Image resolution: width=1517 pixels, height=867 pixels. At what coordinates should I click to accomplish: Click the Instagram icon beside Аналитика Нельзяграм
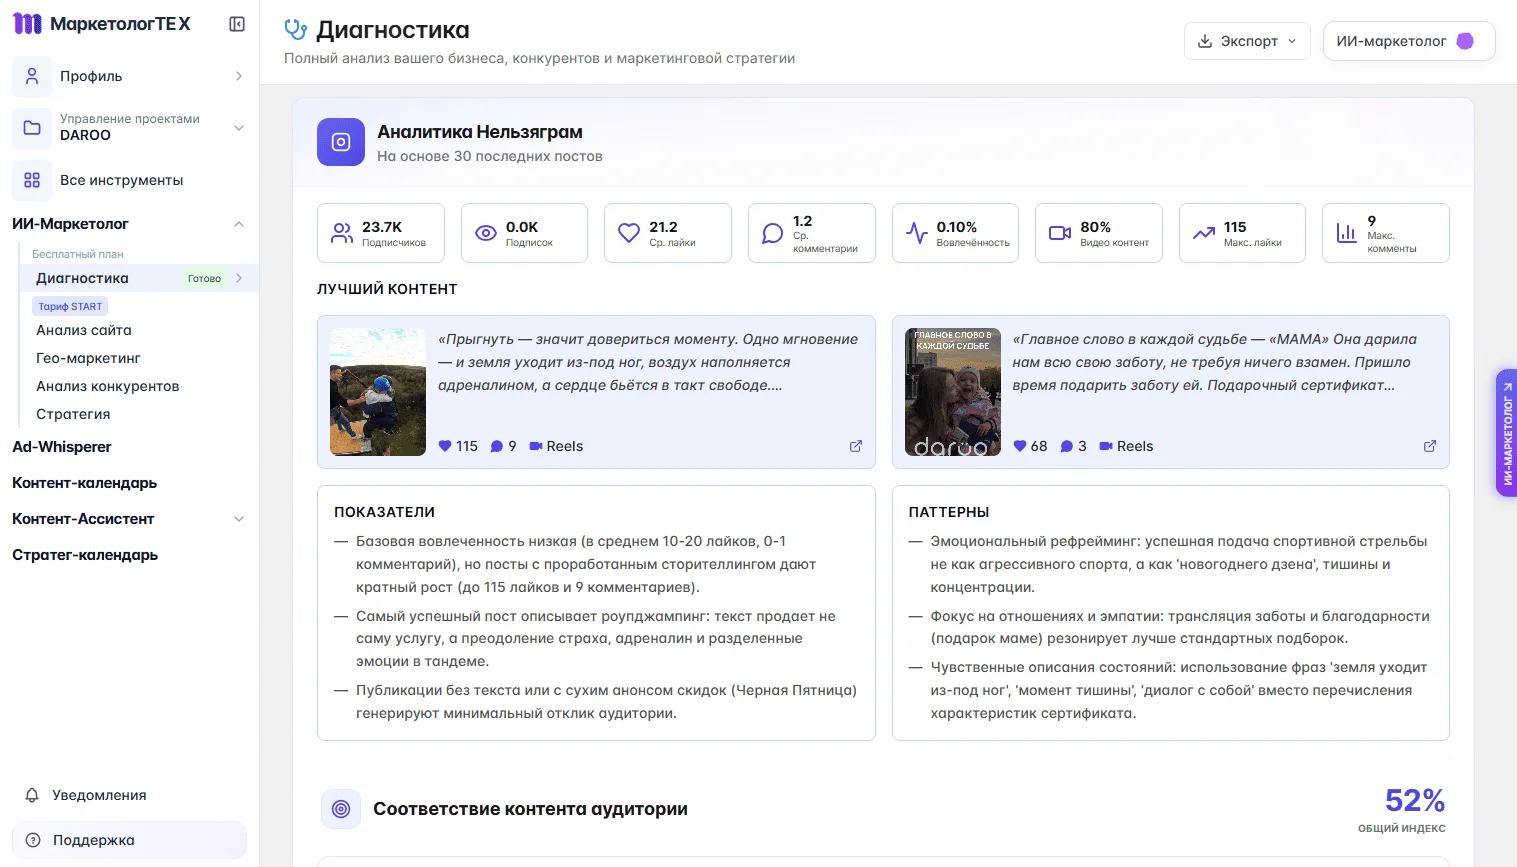[x=340, y=142]
